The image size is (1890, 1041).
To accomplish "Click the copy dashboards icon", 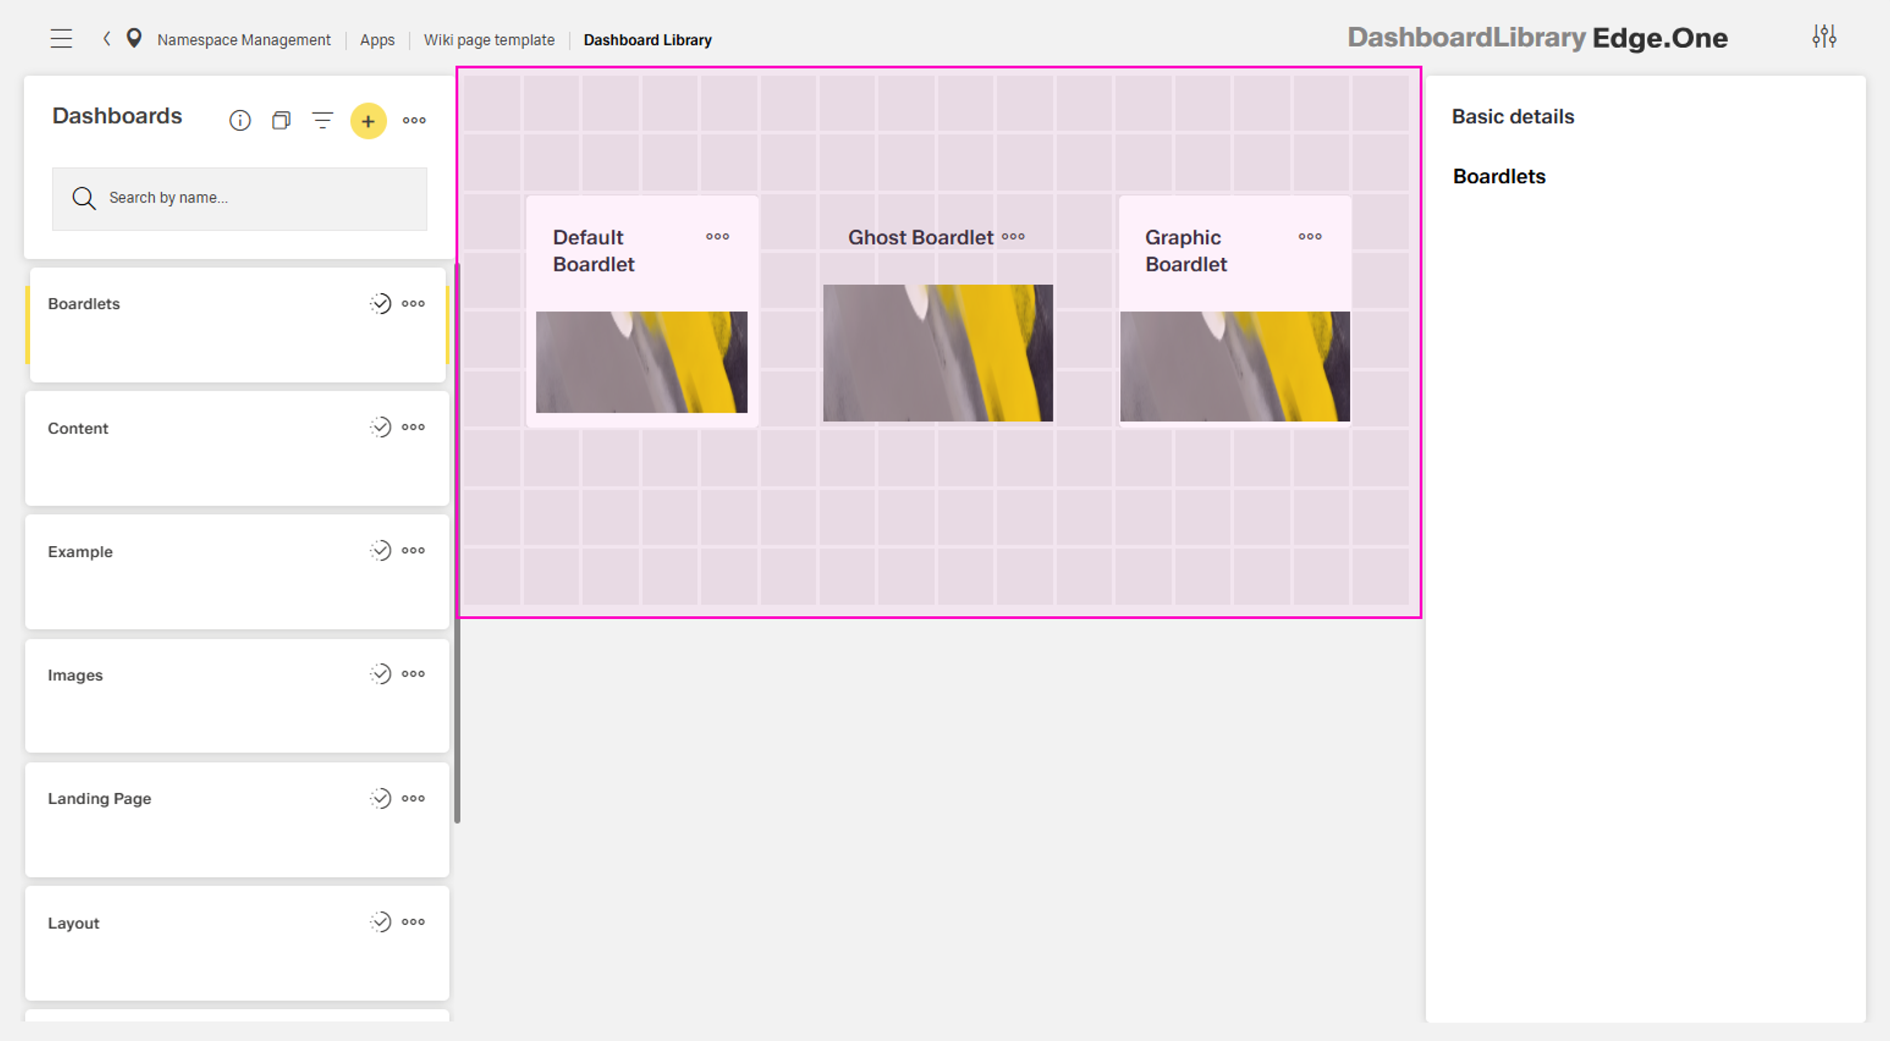I will (281, 121).
